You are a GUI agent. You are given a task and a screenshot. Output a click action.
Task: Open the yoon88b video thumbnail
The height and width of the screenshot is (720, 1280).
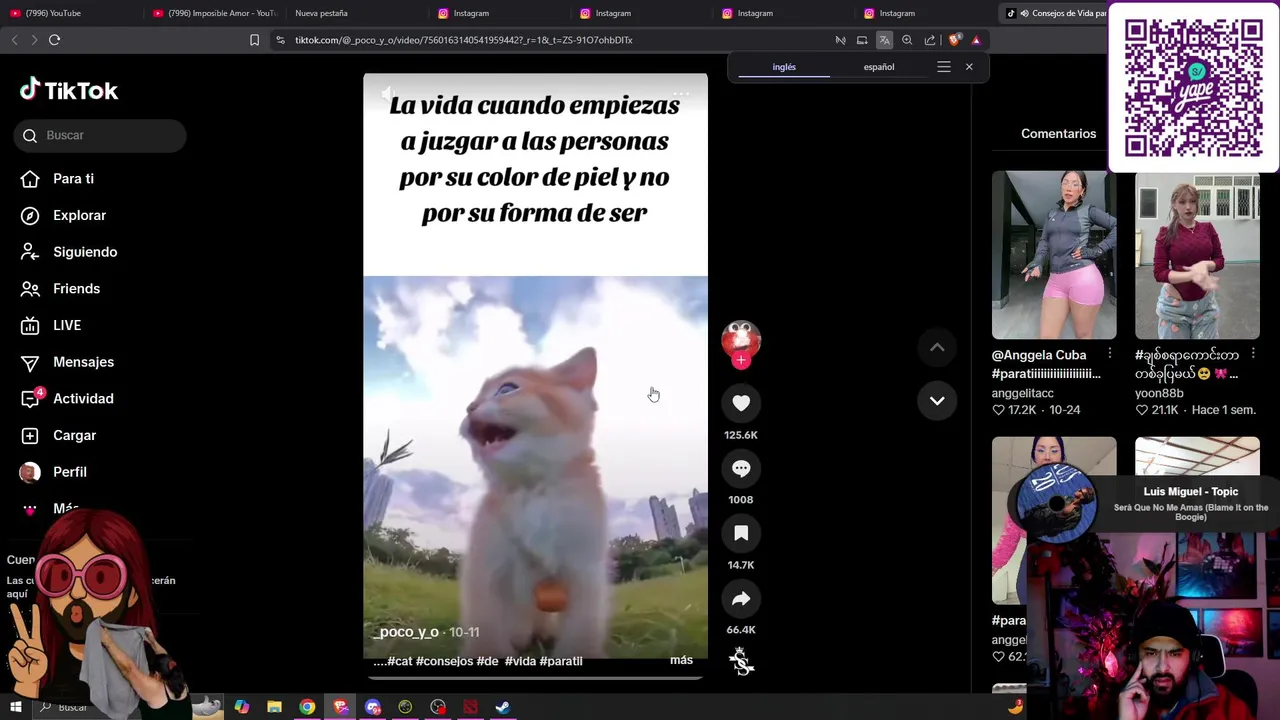pos(1197,255)
